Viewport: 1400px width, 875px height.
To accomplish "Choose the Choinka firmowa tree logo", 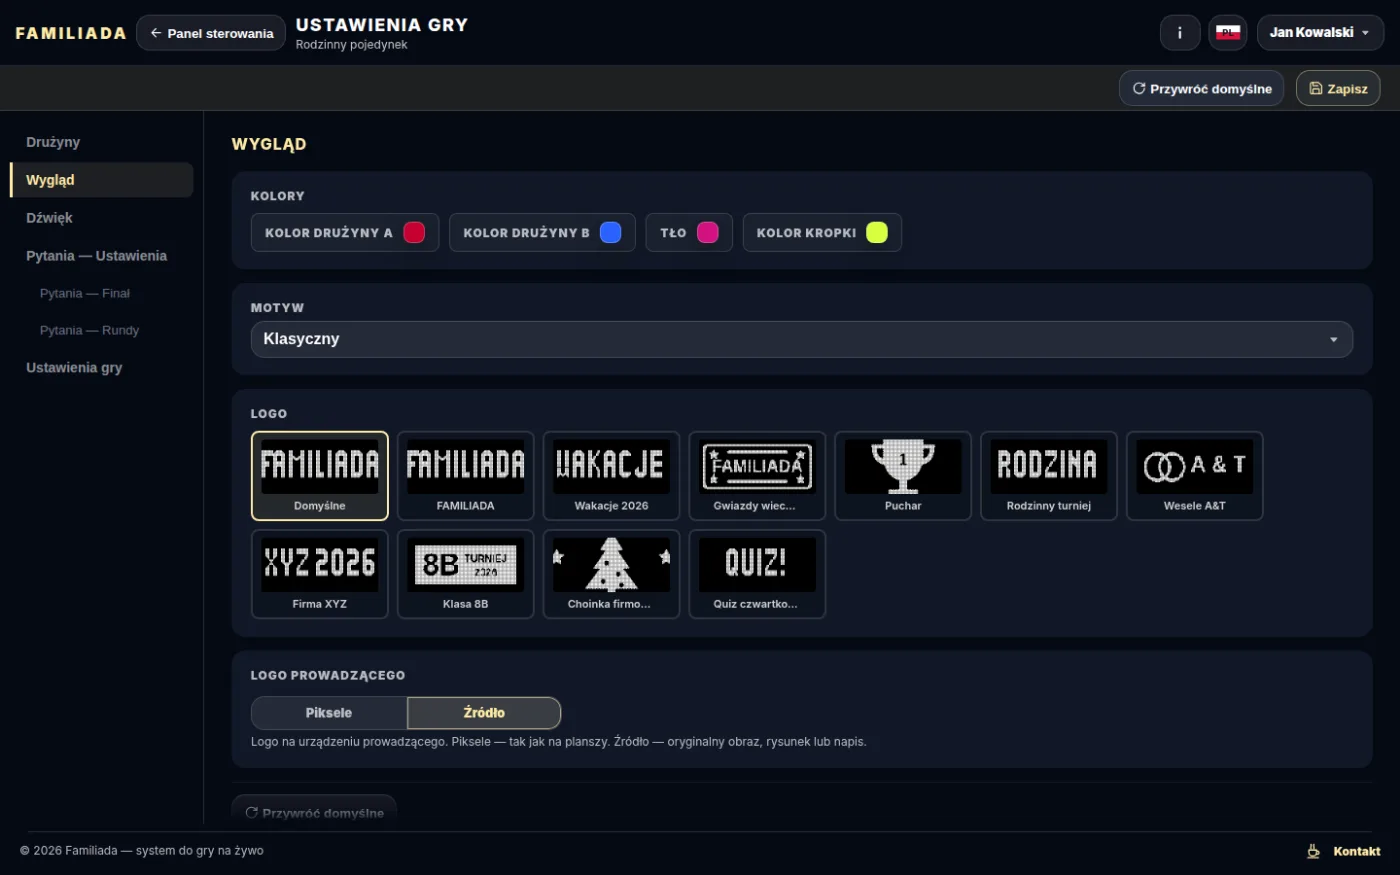I will coord(611,574).
